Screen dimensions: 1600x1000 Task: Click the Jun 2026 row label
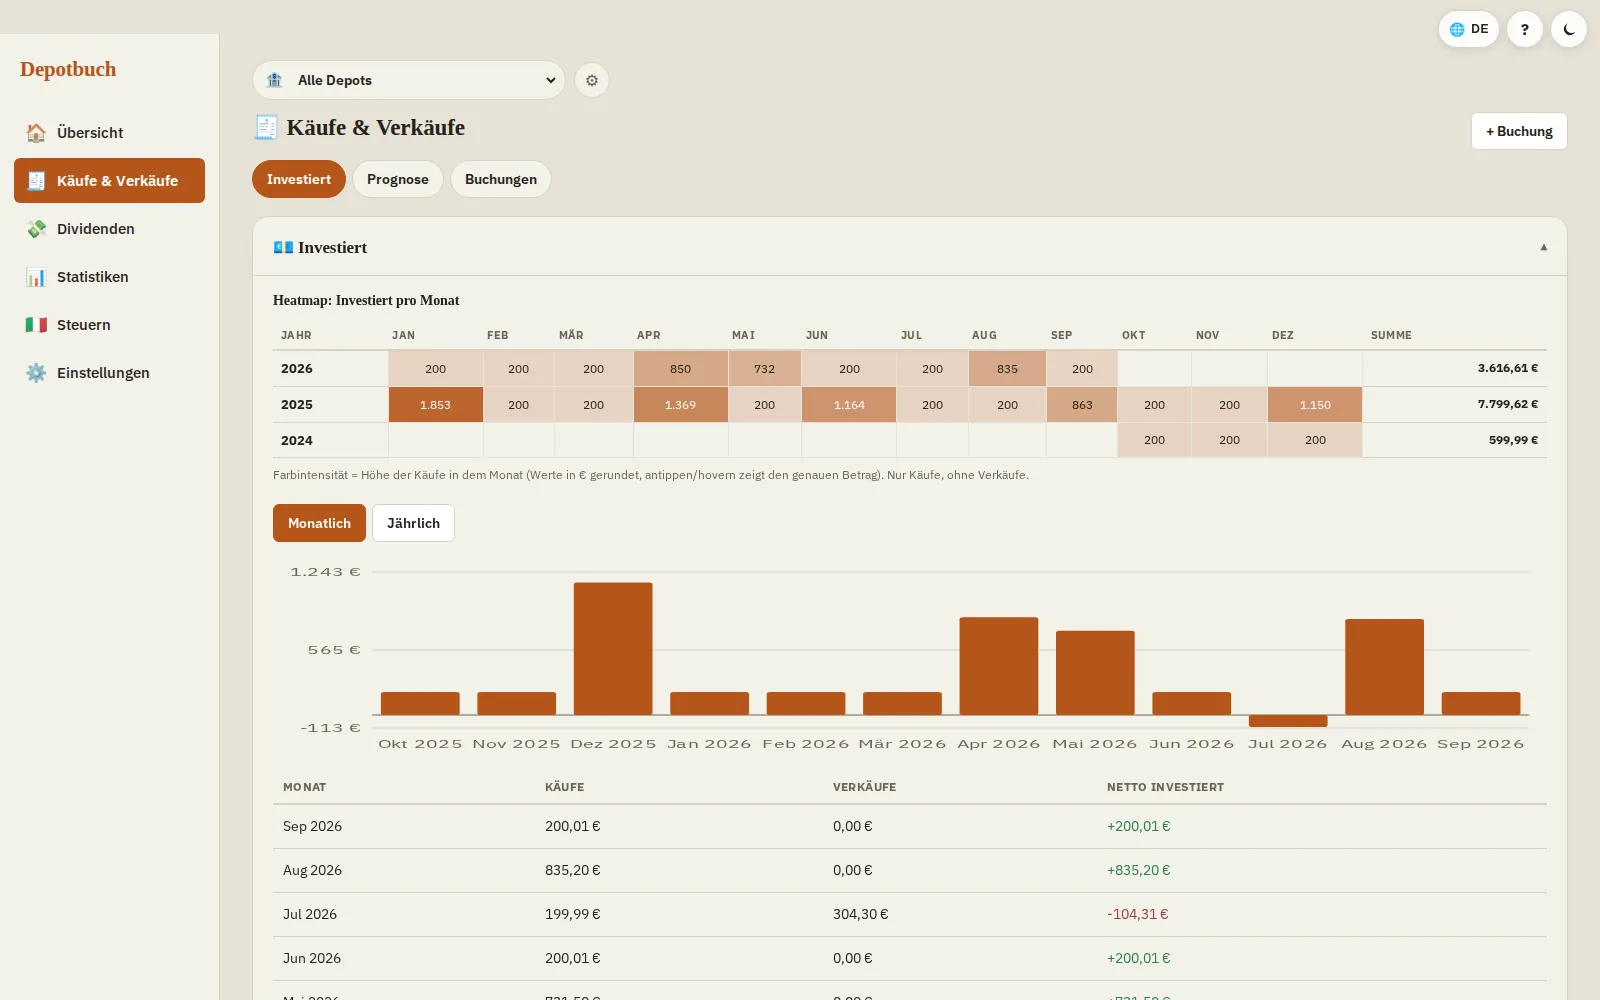[x=311, y=958]
